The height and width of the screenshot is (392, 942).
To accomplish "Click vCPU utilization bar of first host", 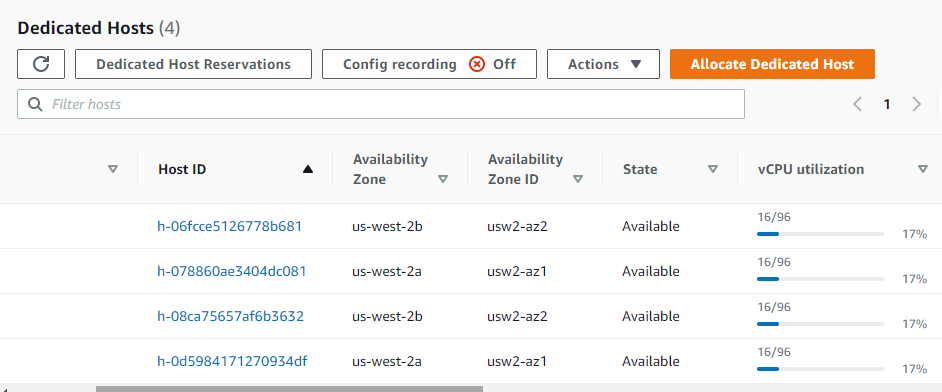I will coord(821,234).
